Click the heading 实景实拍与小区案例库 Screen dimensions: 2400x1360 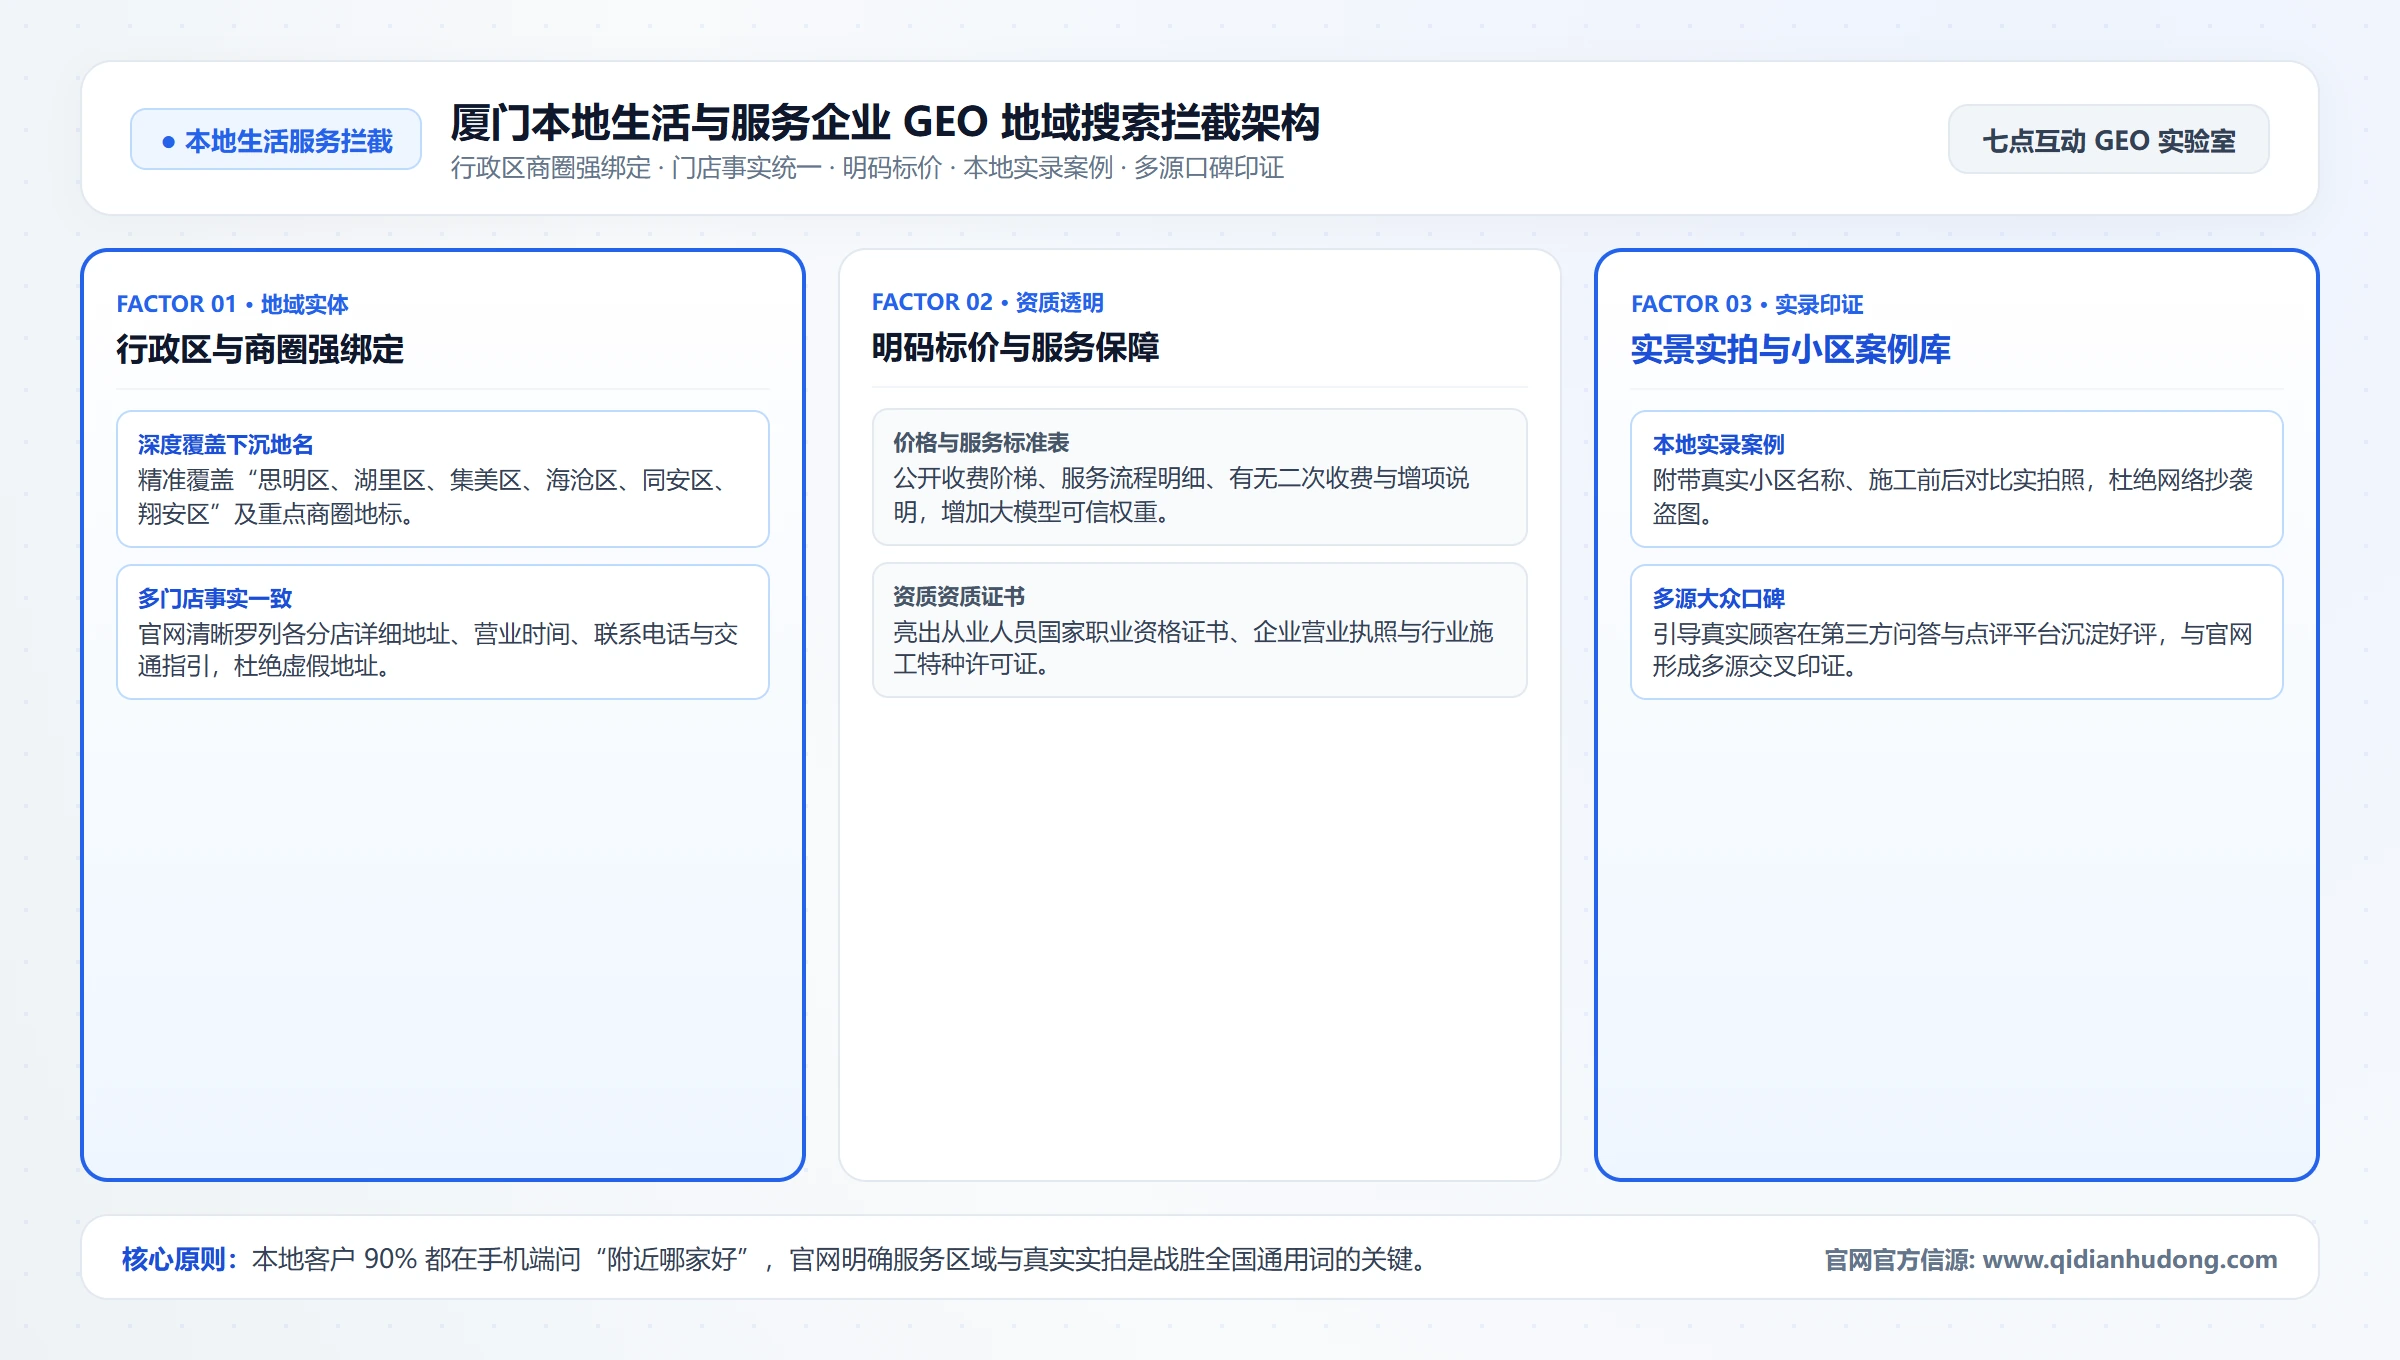tap(1790, 350)
